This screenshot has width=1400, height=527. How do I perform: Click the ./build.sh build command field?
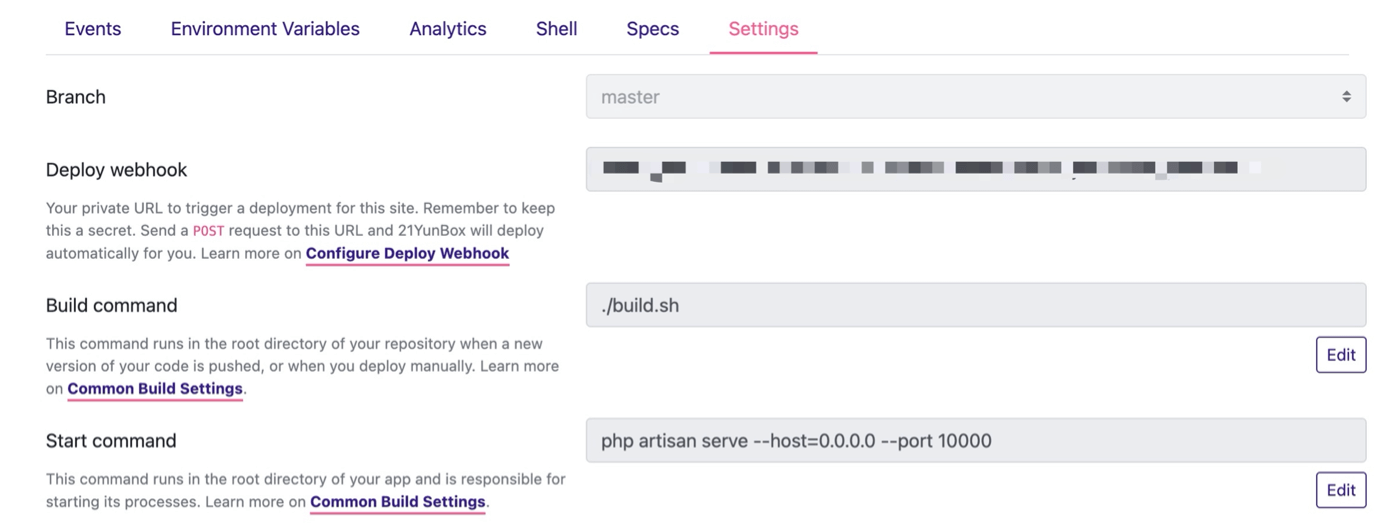point(975,305)
